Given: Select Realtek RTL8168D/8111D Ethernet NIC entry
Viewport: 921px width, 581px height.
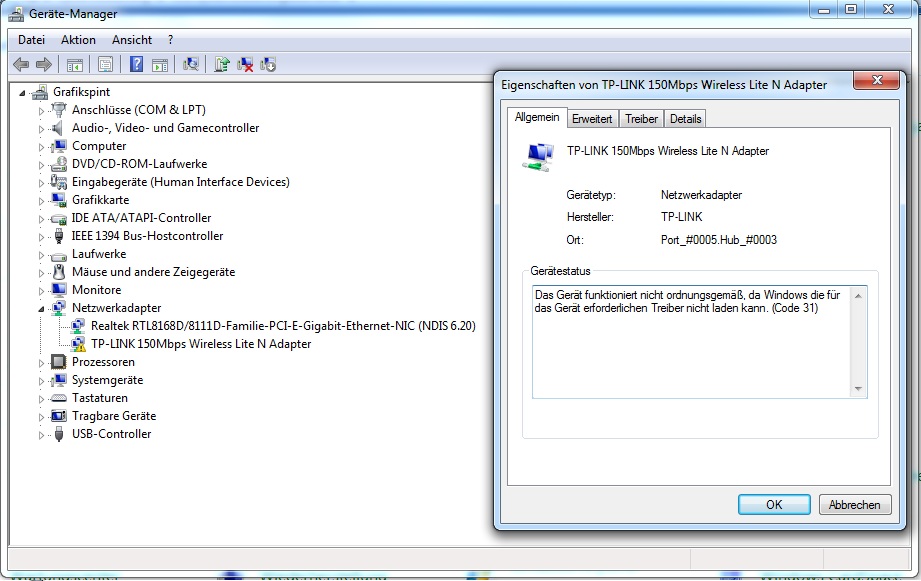Looking at the screenshot, I should click(283, 326).
